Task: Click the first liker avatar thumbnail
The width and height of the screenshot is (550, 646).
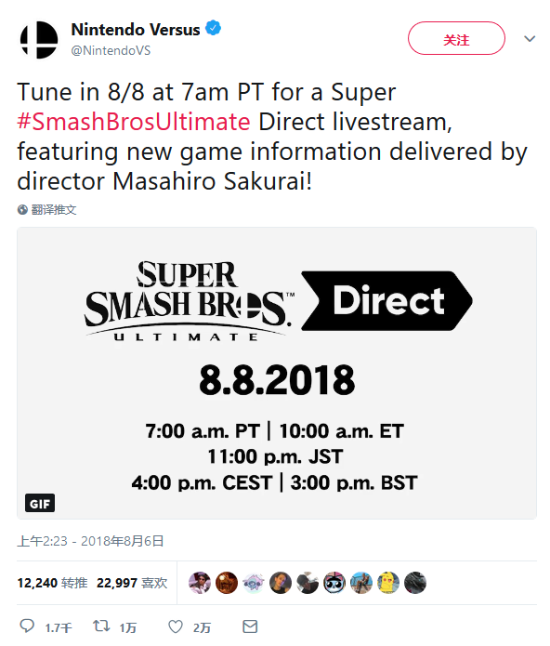Action: point(200,583)
